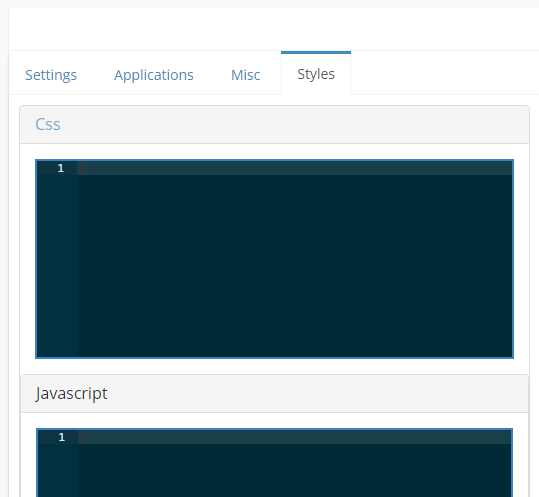This screenshot has width=539, height=497.
Task: Focus the empty body of the Css editor
Action: [x=295, y=266]
